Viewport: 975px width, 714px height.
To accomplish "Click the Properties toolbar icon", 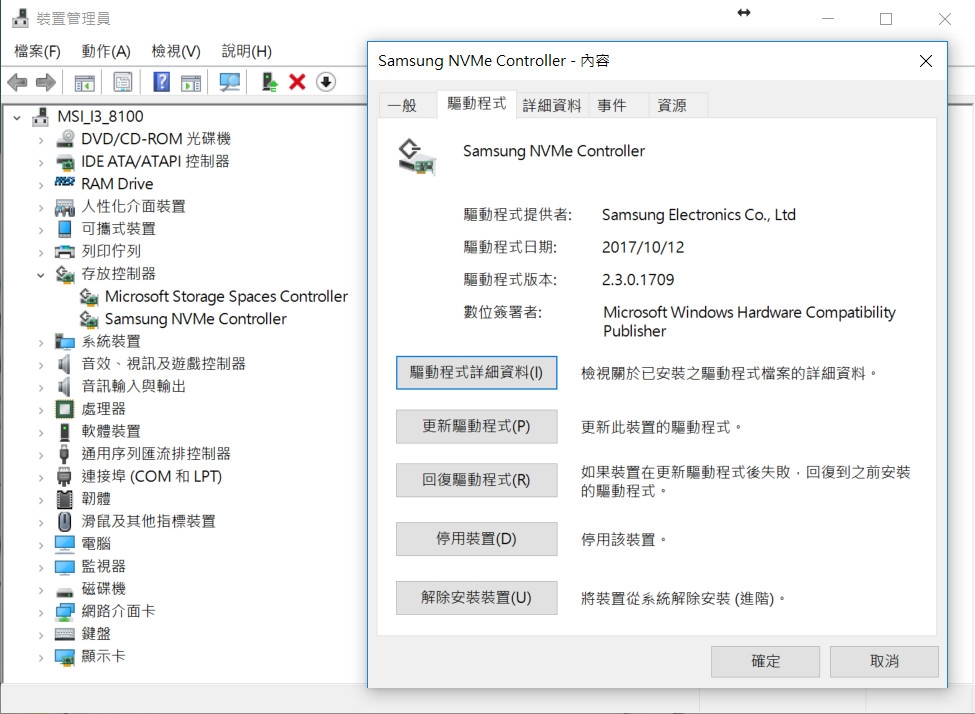I will 122,82.
